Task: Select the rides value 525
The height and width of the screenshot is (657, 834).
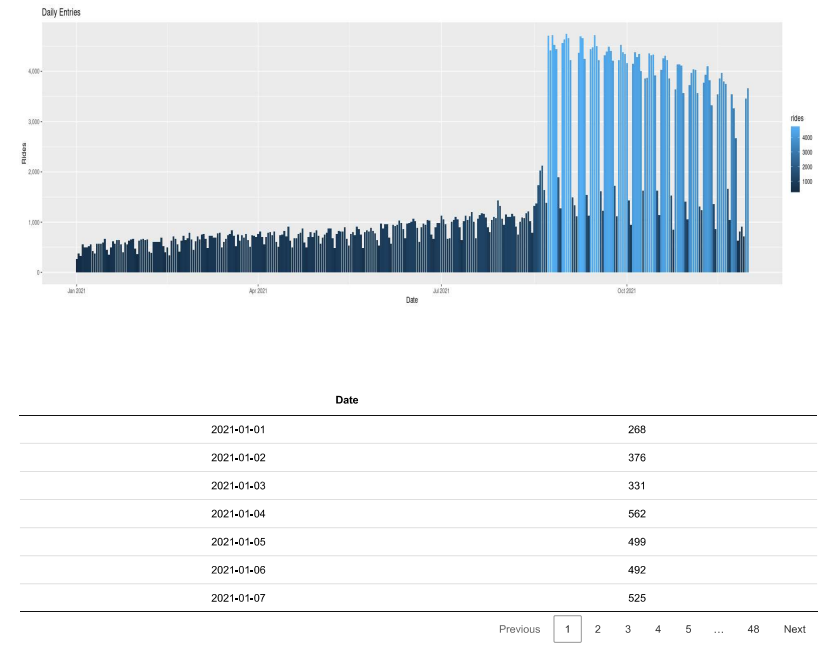Action: pos(637,598)
